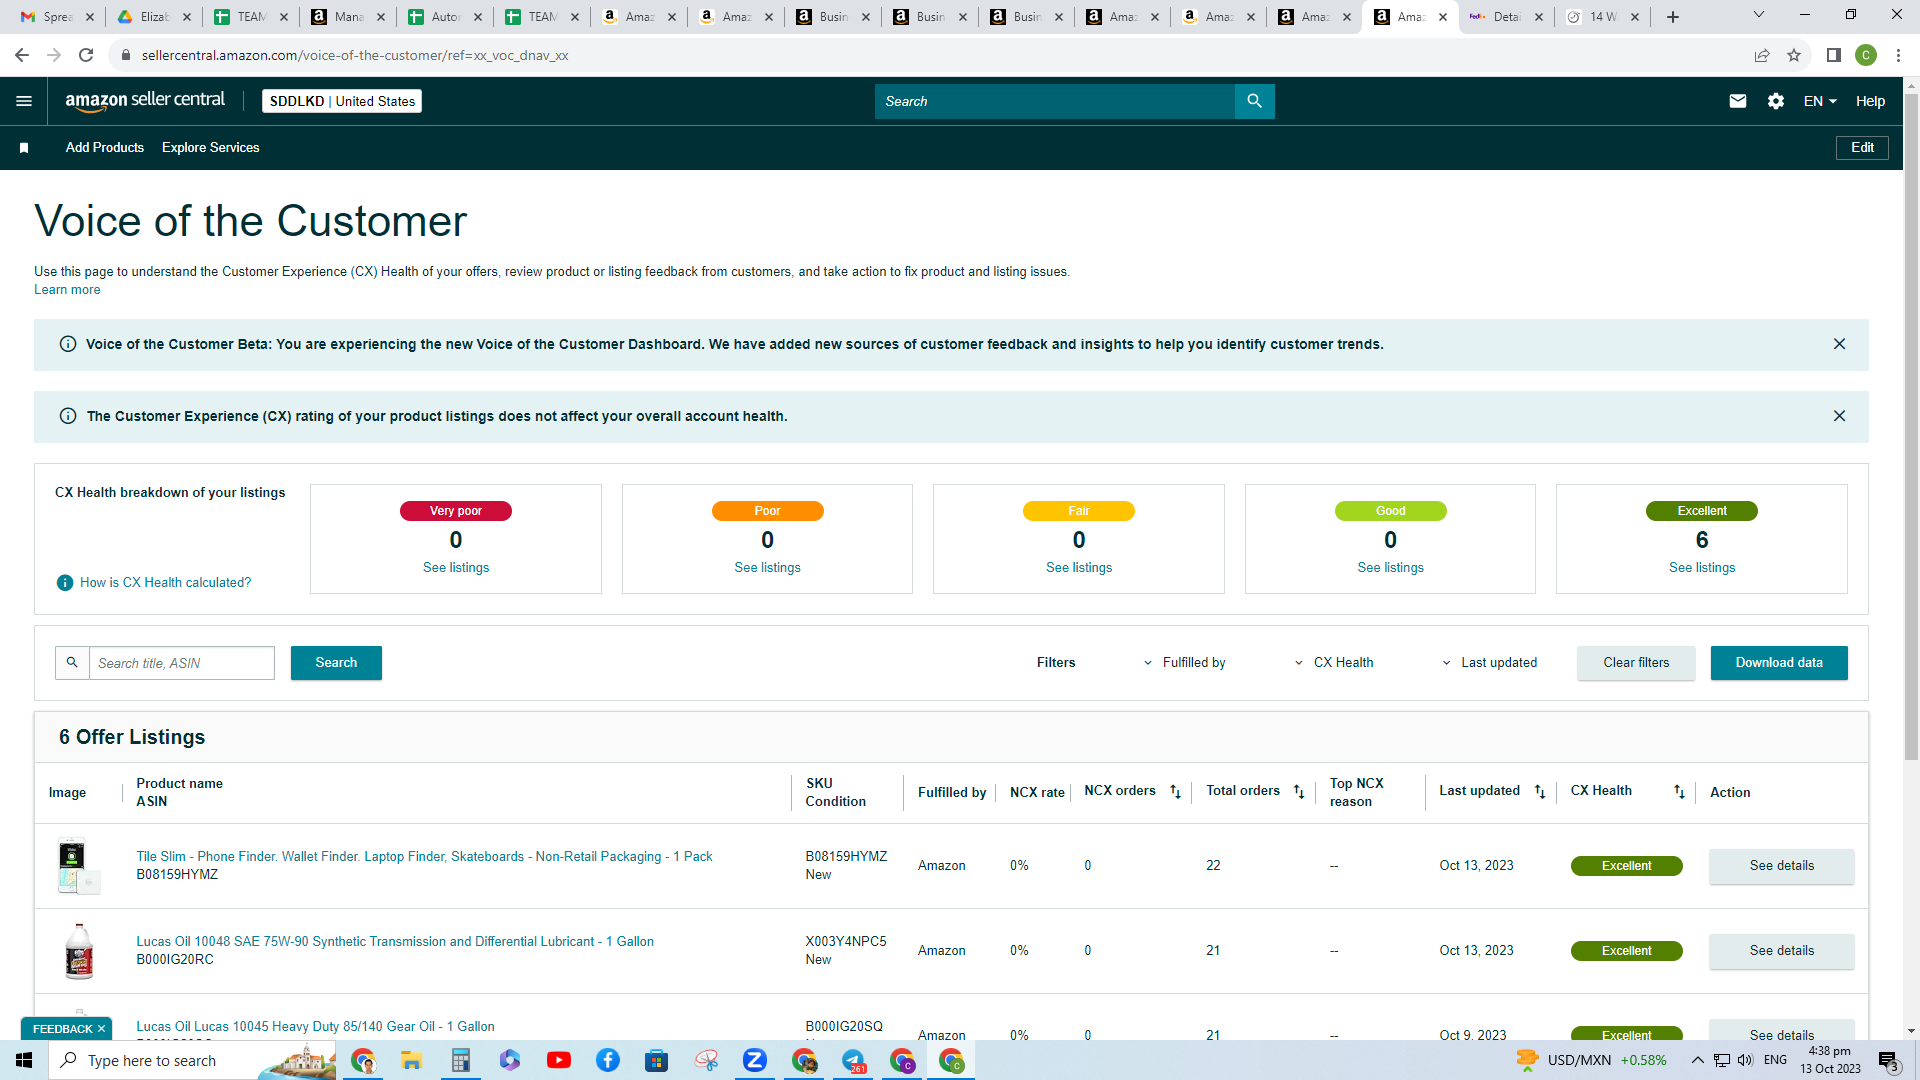The width and height of the screenshot is (1920, 1080).
Task: Sort the table by Total orders
Action: pyautogui.click(x=1299, y=792)
